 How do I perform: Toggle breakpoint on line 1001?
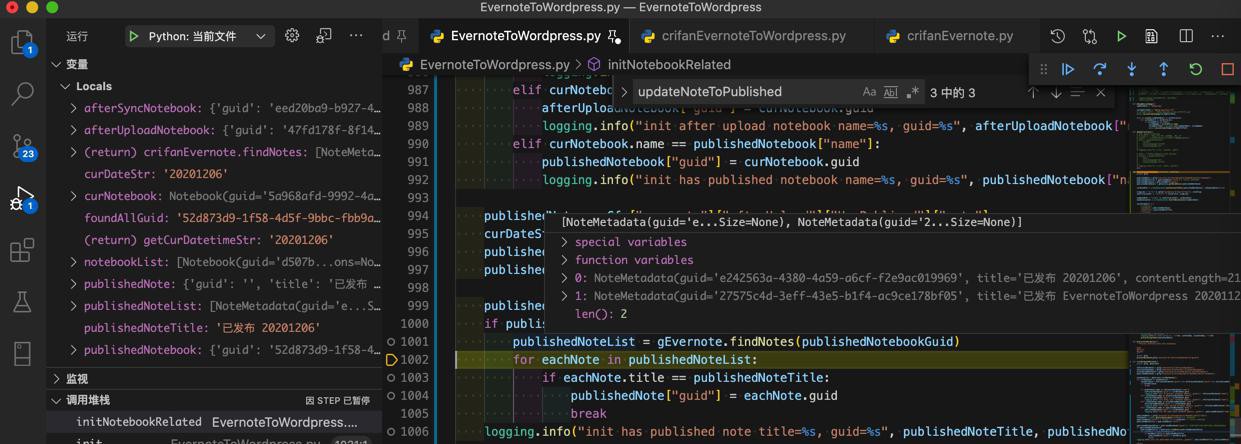pyautogui.click(x=391, y=342)
